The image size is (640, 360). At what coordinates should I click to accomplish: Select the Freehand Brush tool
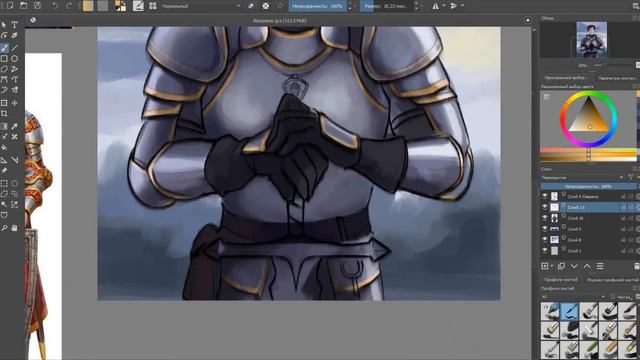[x=4, y=48]
